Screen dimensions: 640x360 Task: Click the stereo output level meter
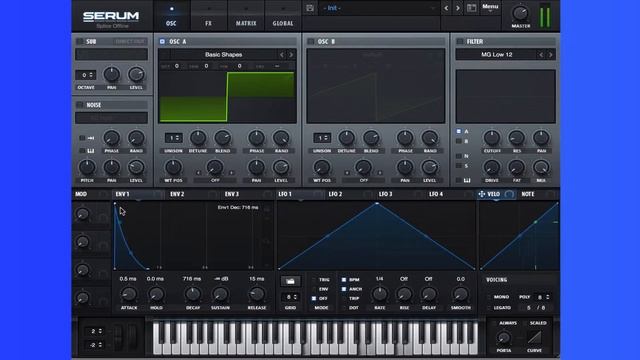(545, 16)
